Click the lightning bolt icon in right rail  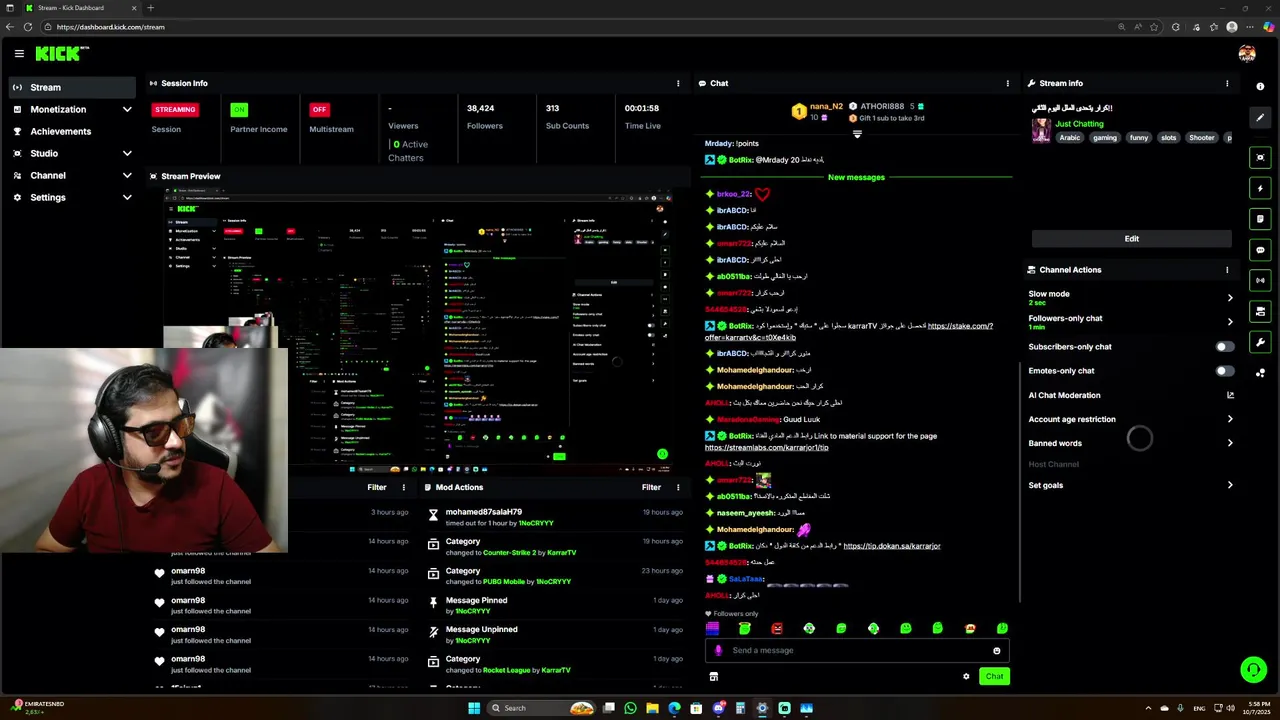point(1260,188)
